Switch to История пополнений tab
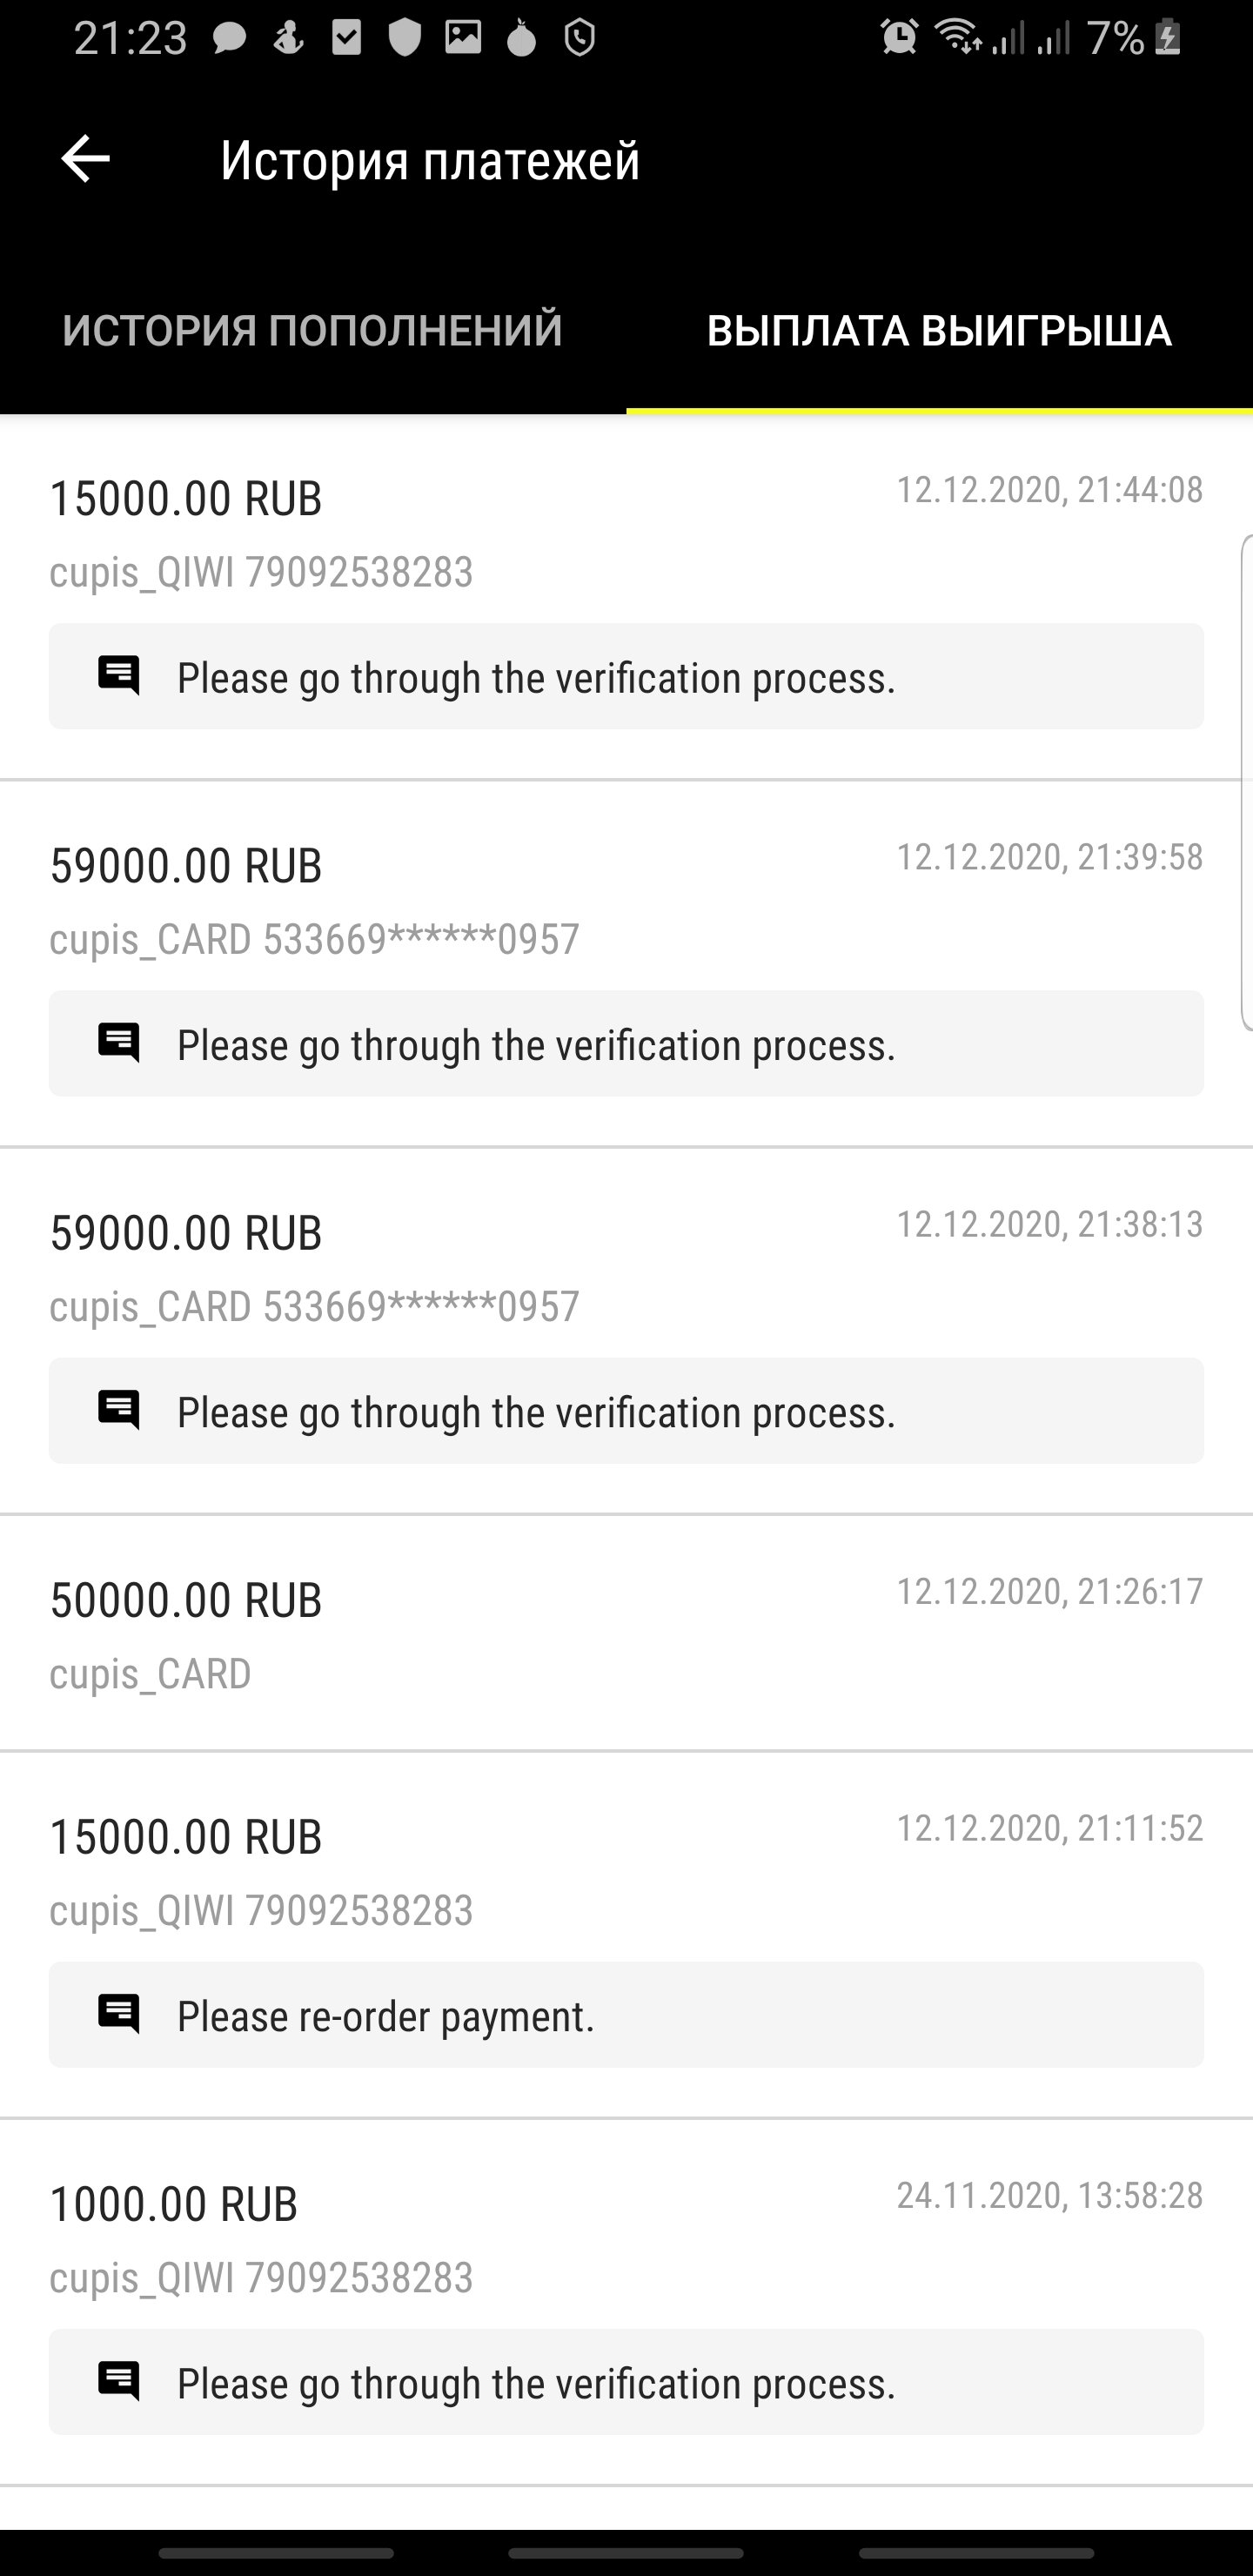This screenshot has height=2576, width=1253. tap(312, 331)
